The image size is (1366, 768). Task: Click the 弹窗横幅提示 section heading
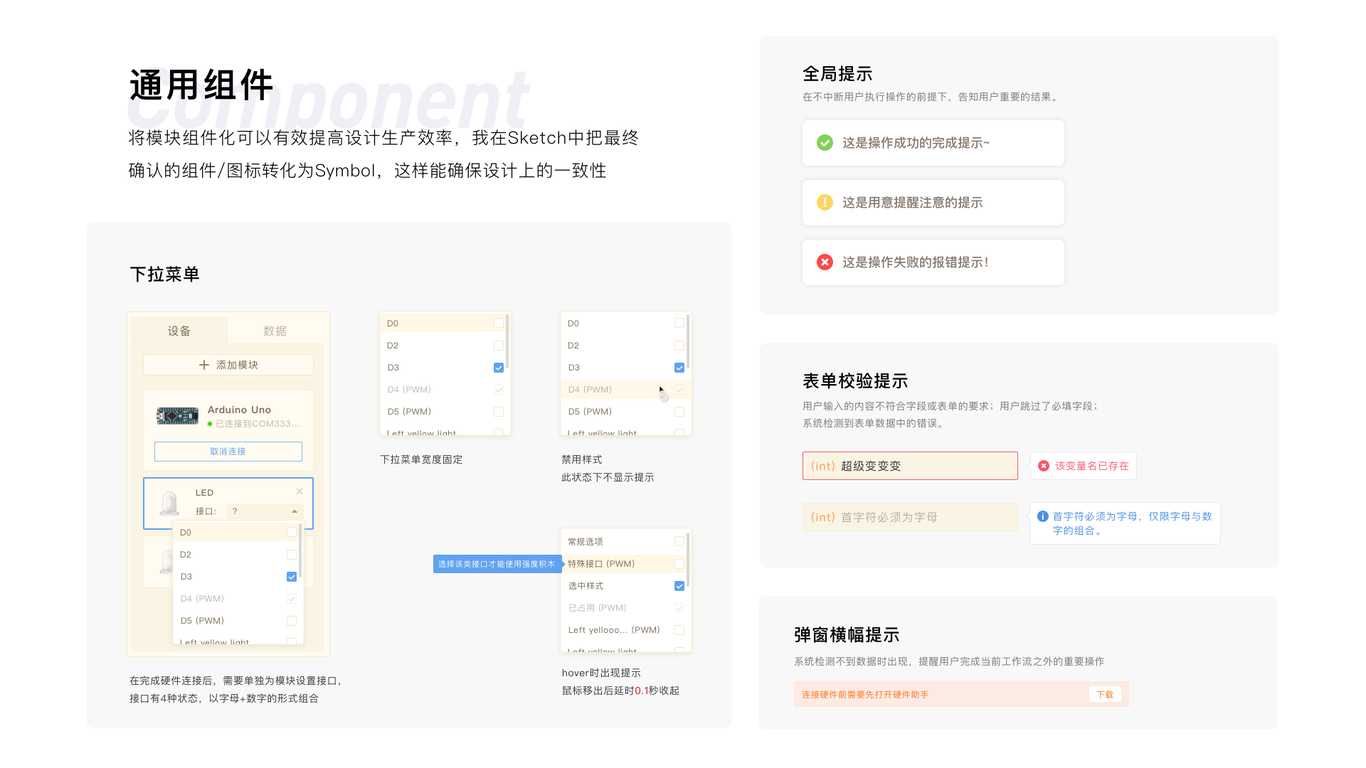(x=847, y=635)
